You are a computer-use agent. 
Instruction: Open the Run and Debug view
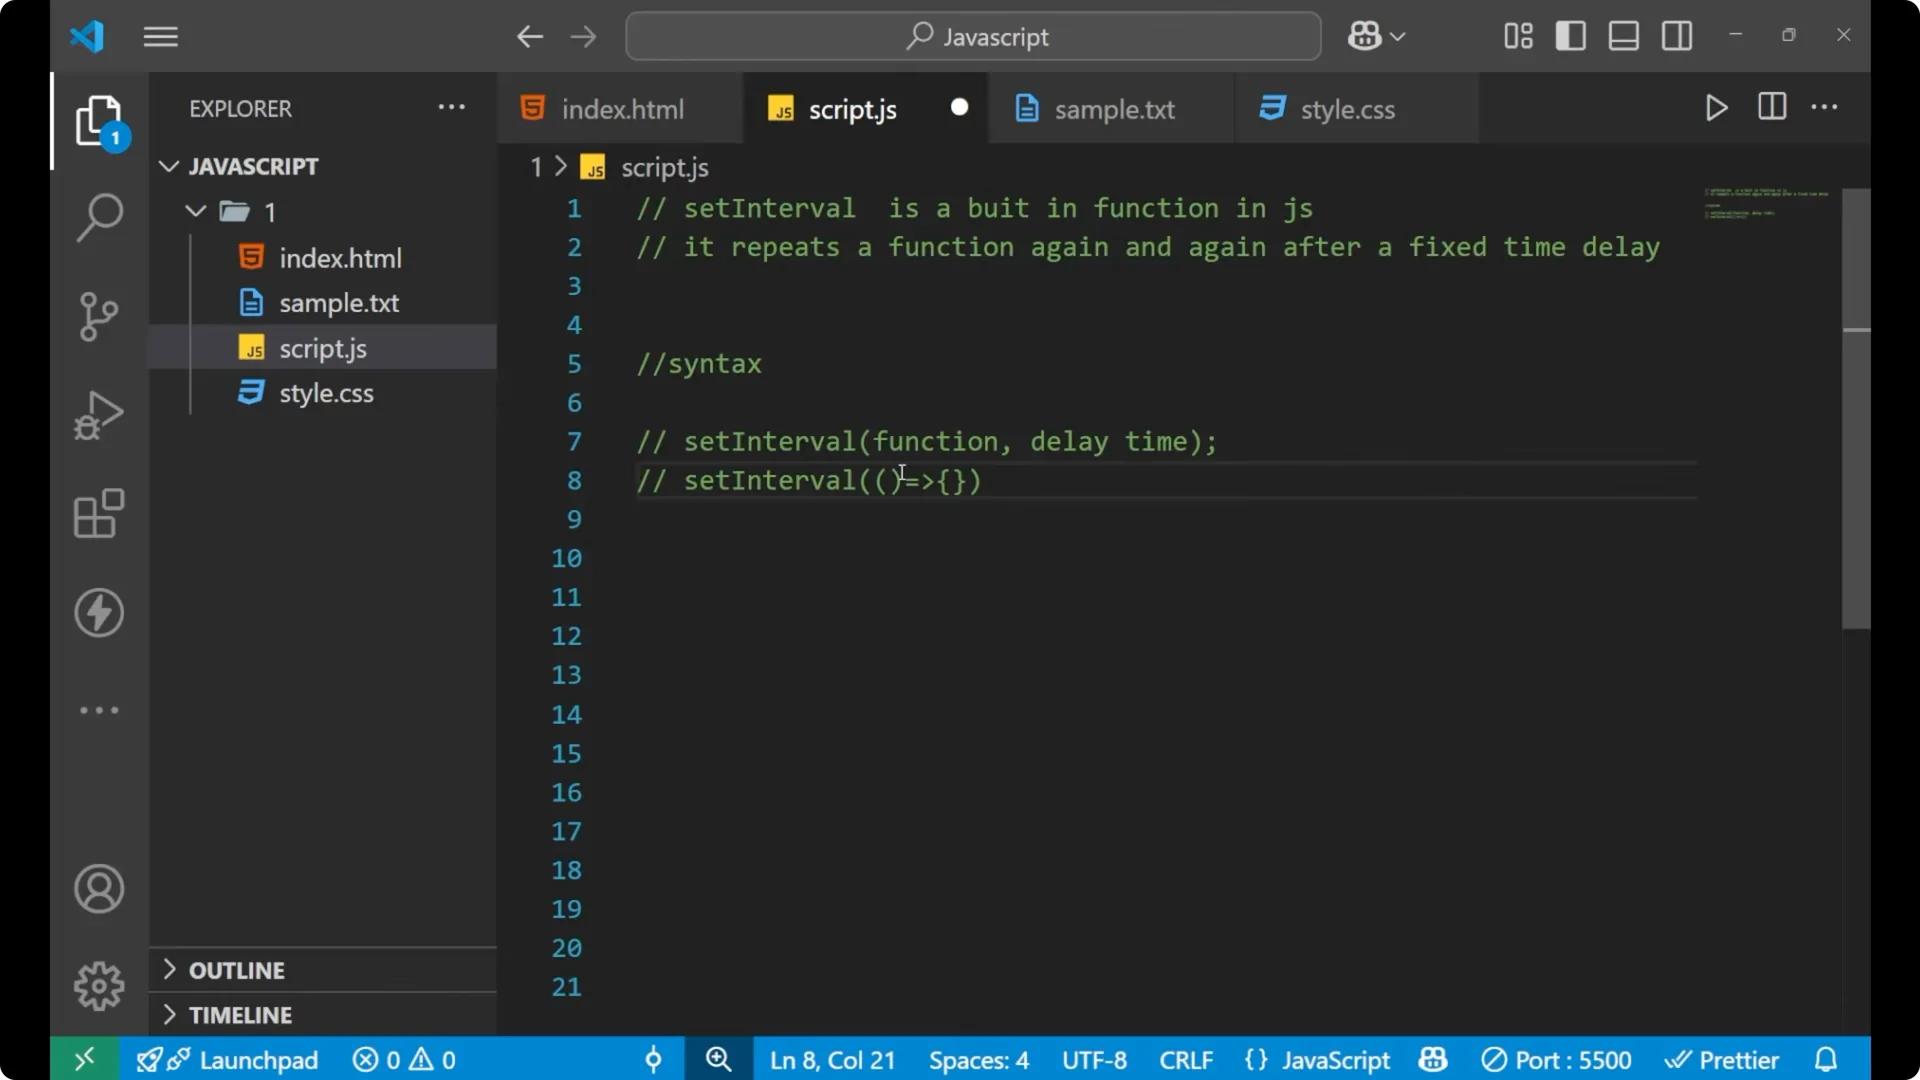point(99,414)
